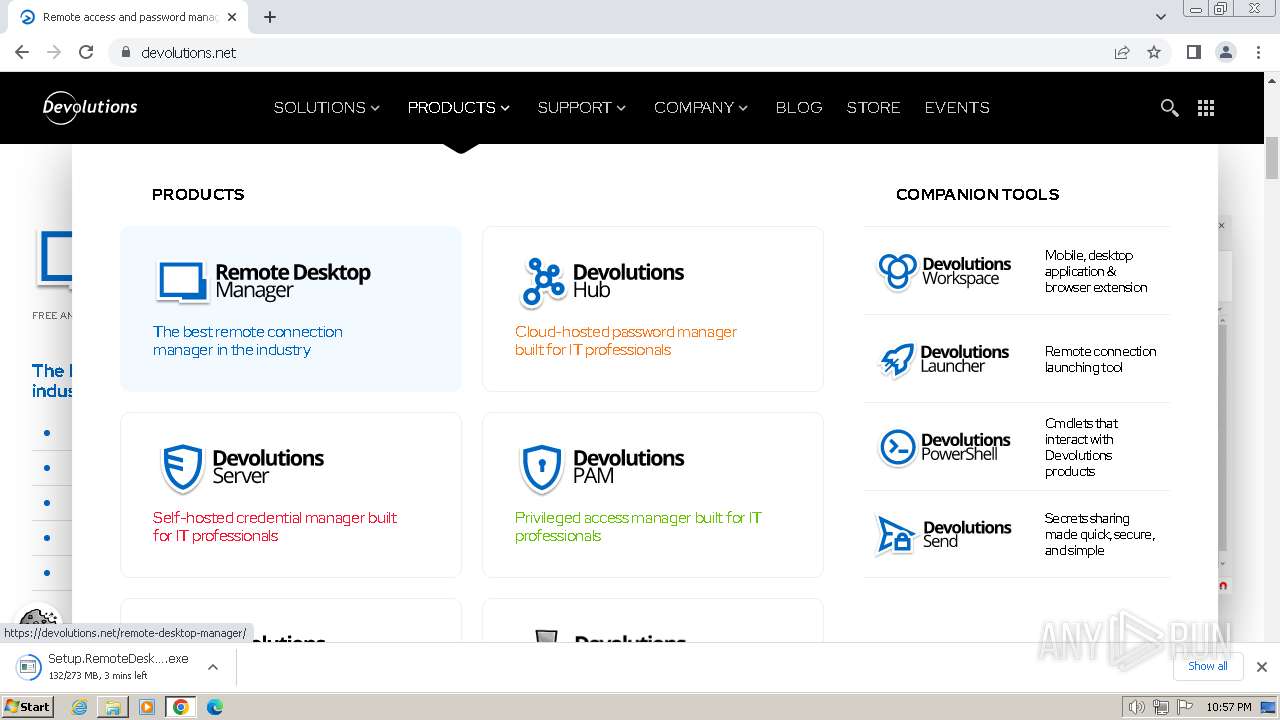Click the share page icon in address bar

click(1122, 52)
